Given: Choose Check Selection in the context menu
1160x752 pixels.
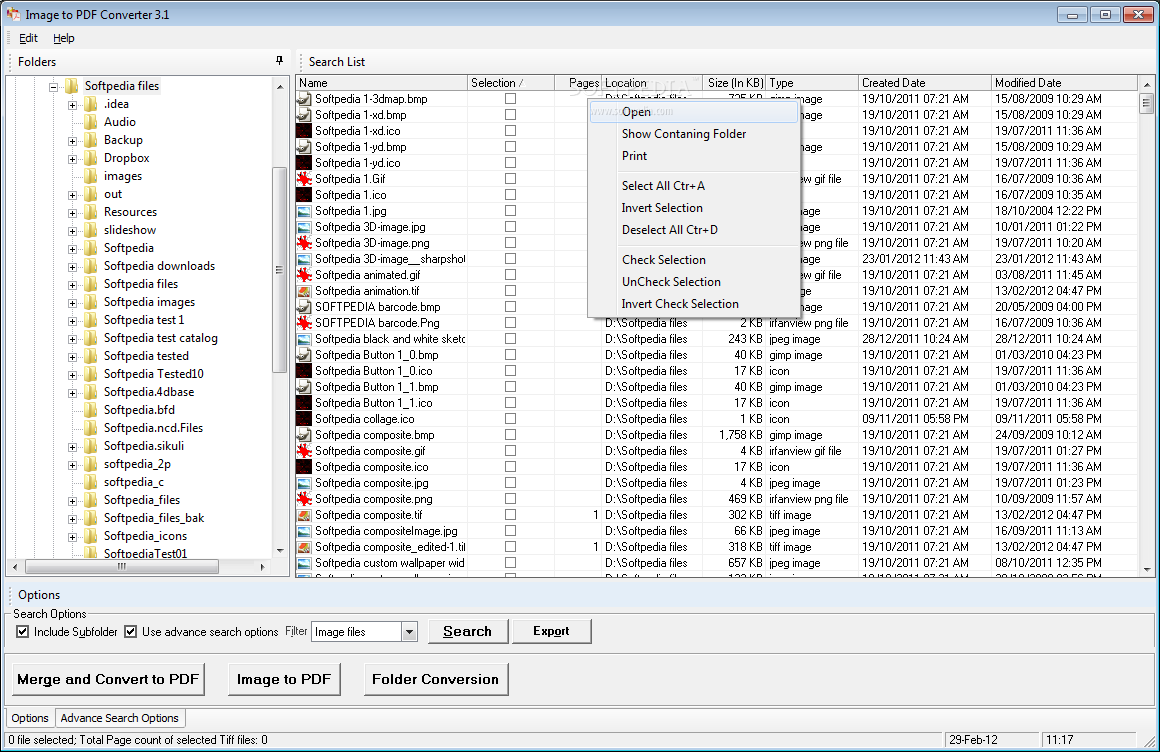Looking at the screenshot, I should pos(693,260).
